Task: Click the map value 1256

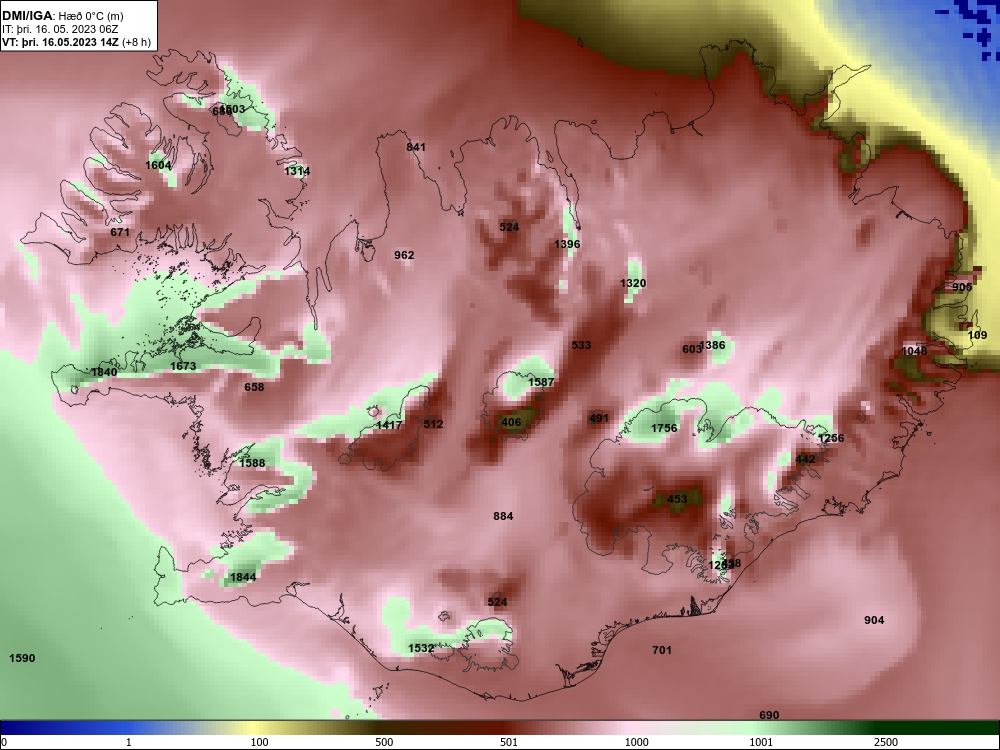Action: 831,438
